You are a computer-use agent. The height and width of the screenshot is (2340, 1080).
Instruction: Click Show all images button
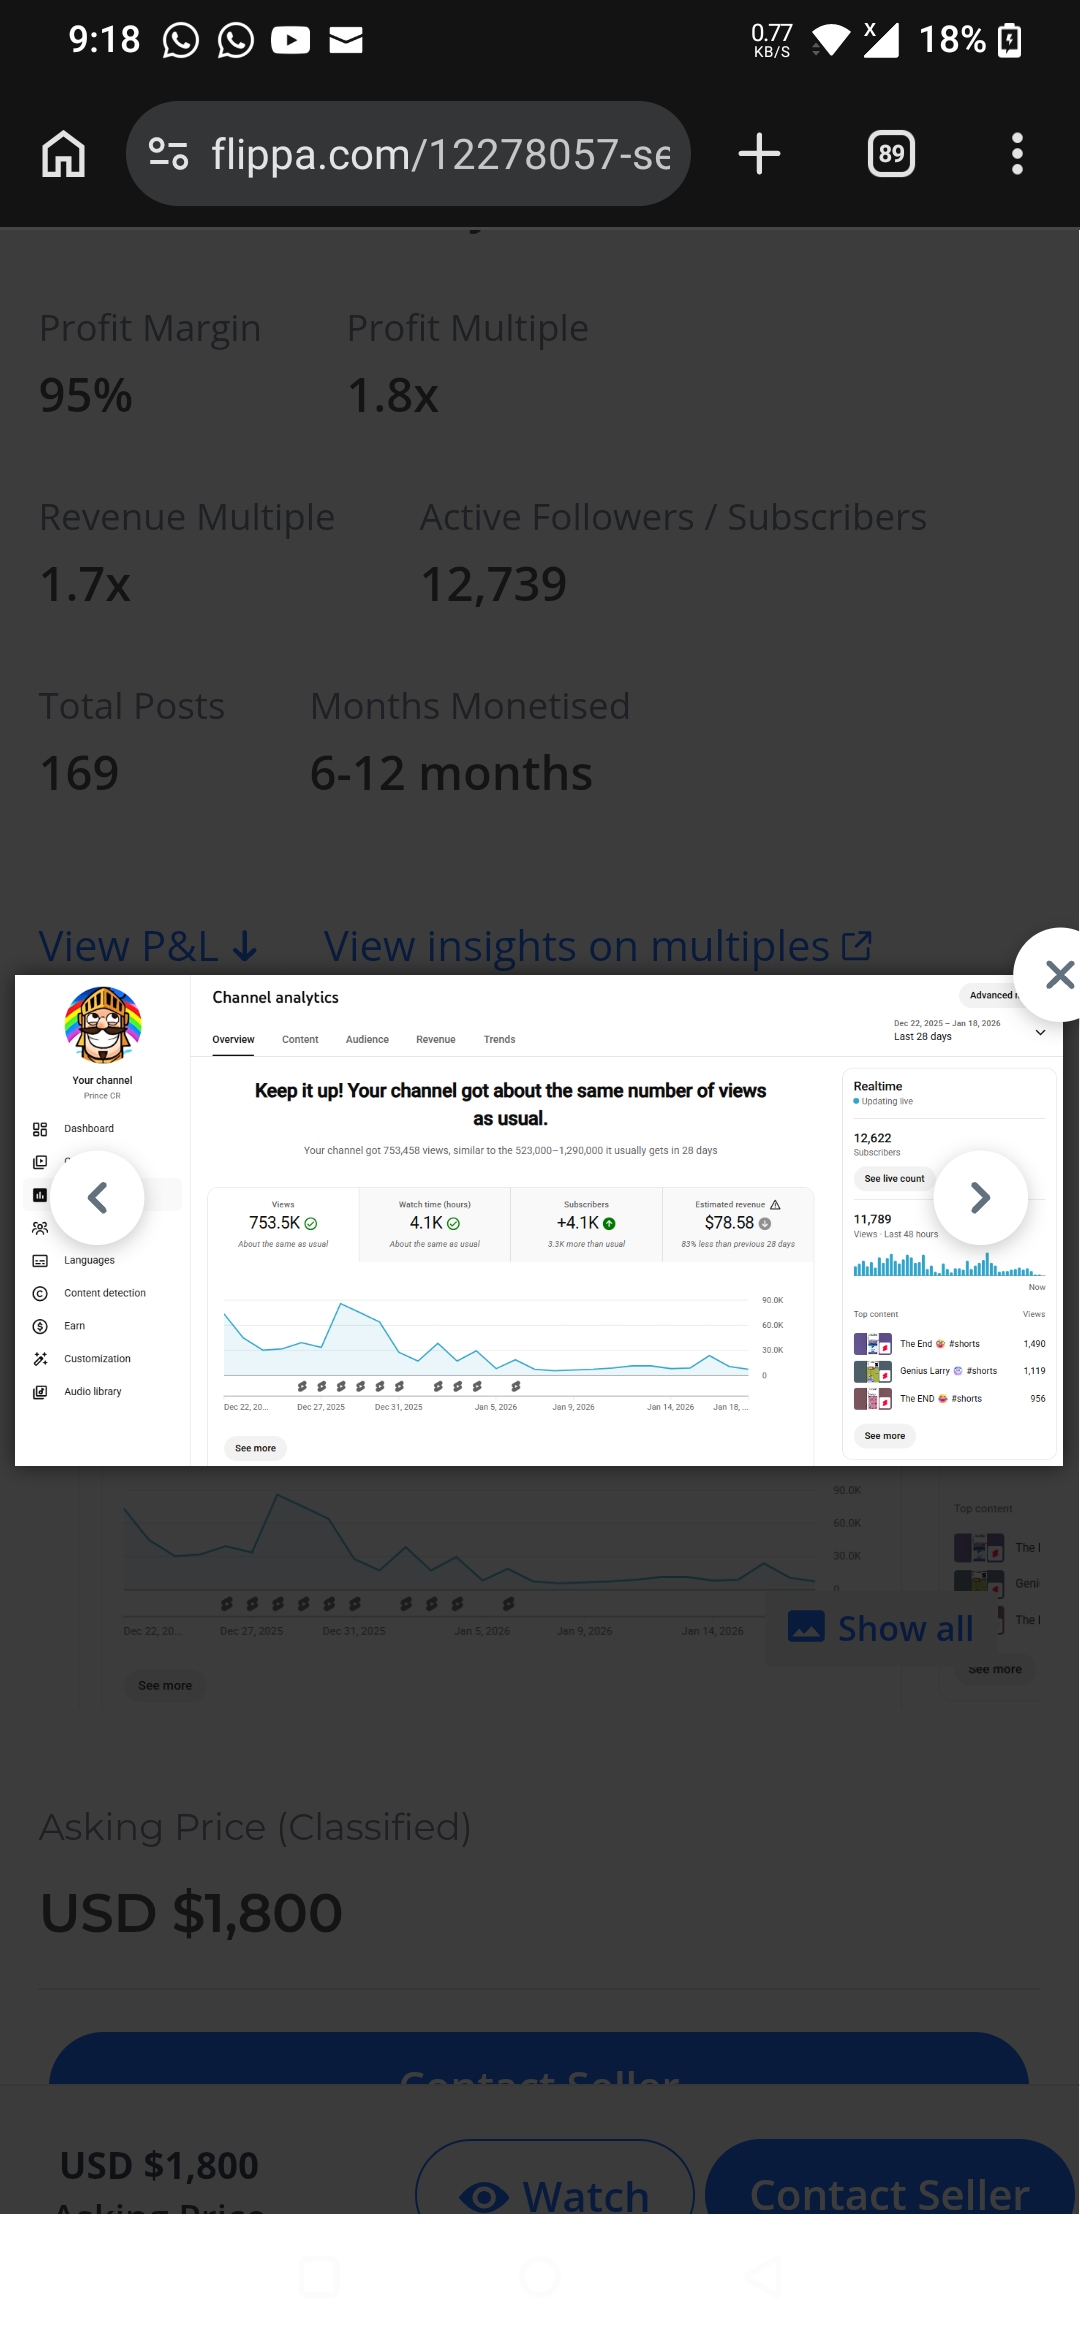coord(881,1628)
